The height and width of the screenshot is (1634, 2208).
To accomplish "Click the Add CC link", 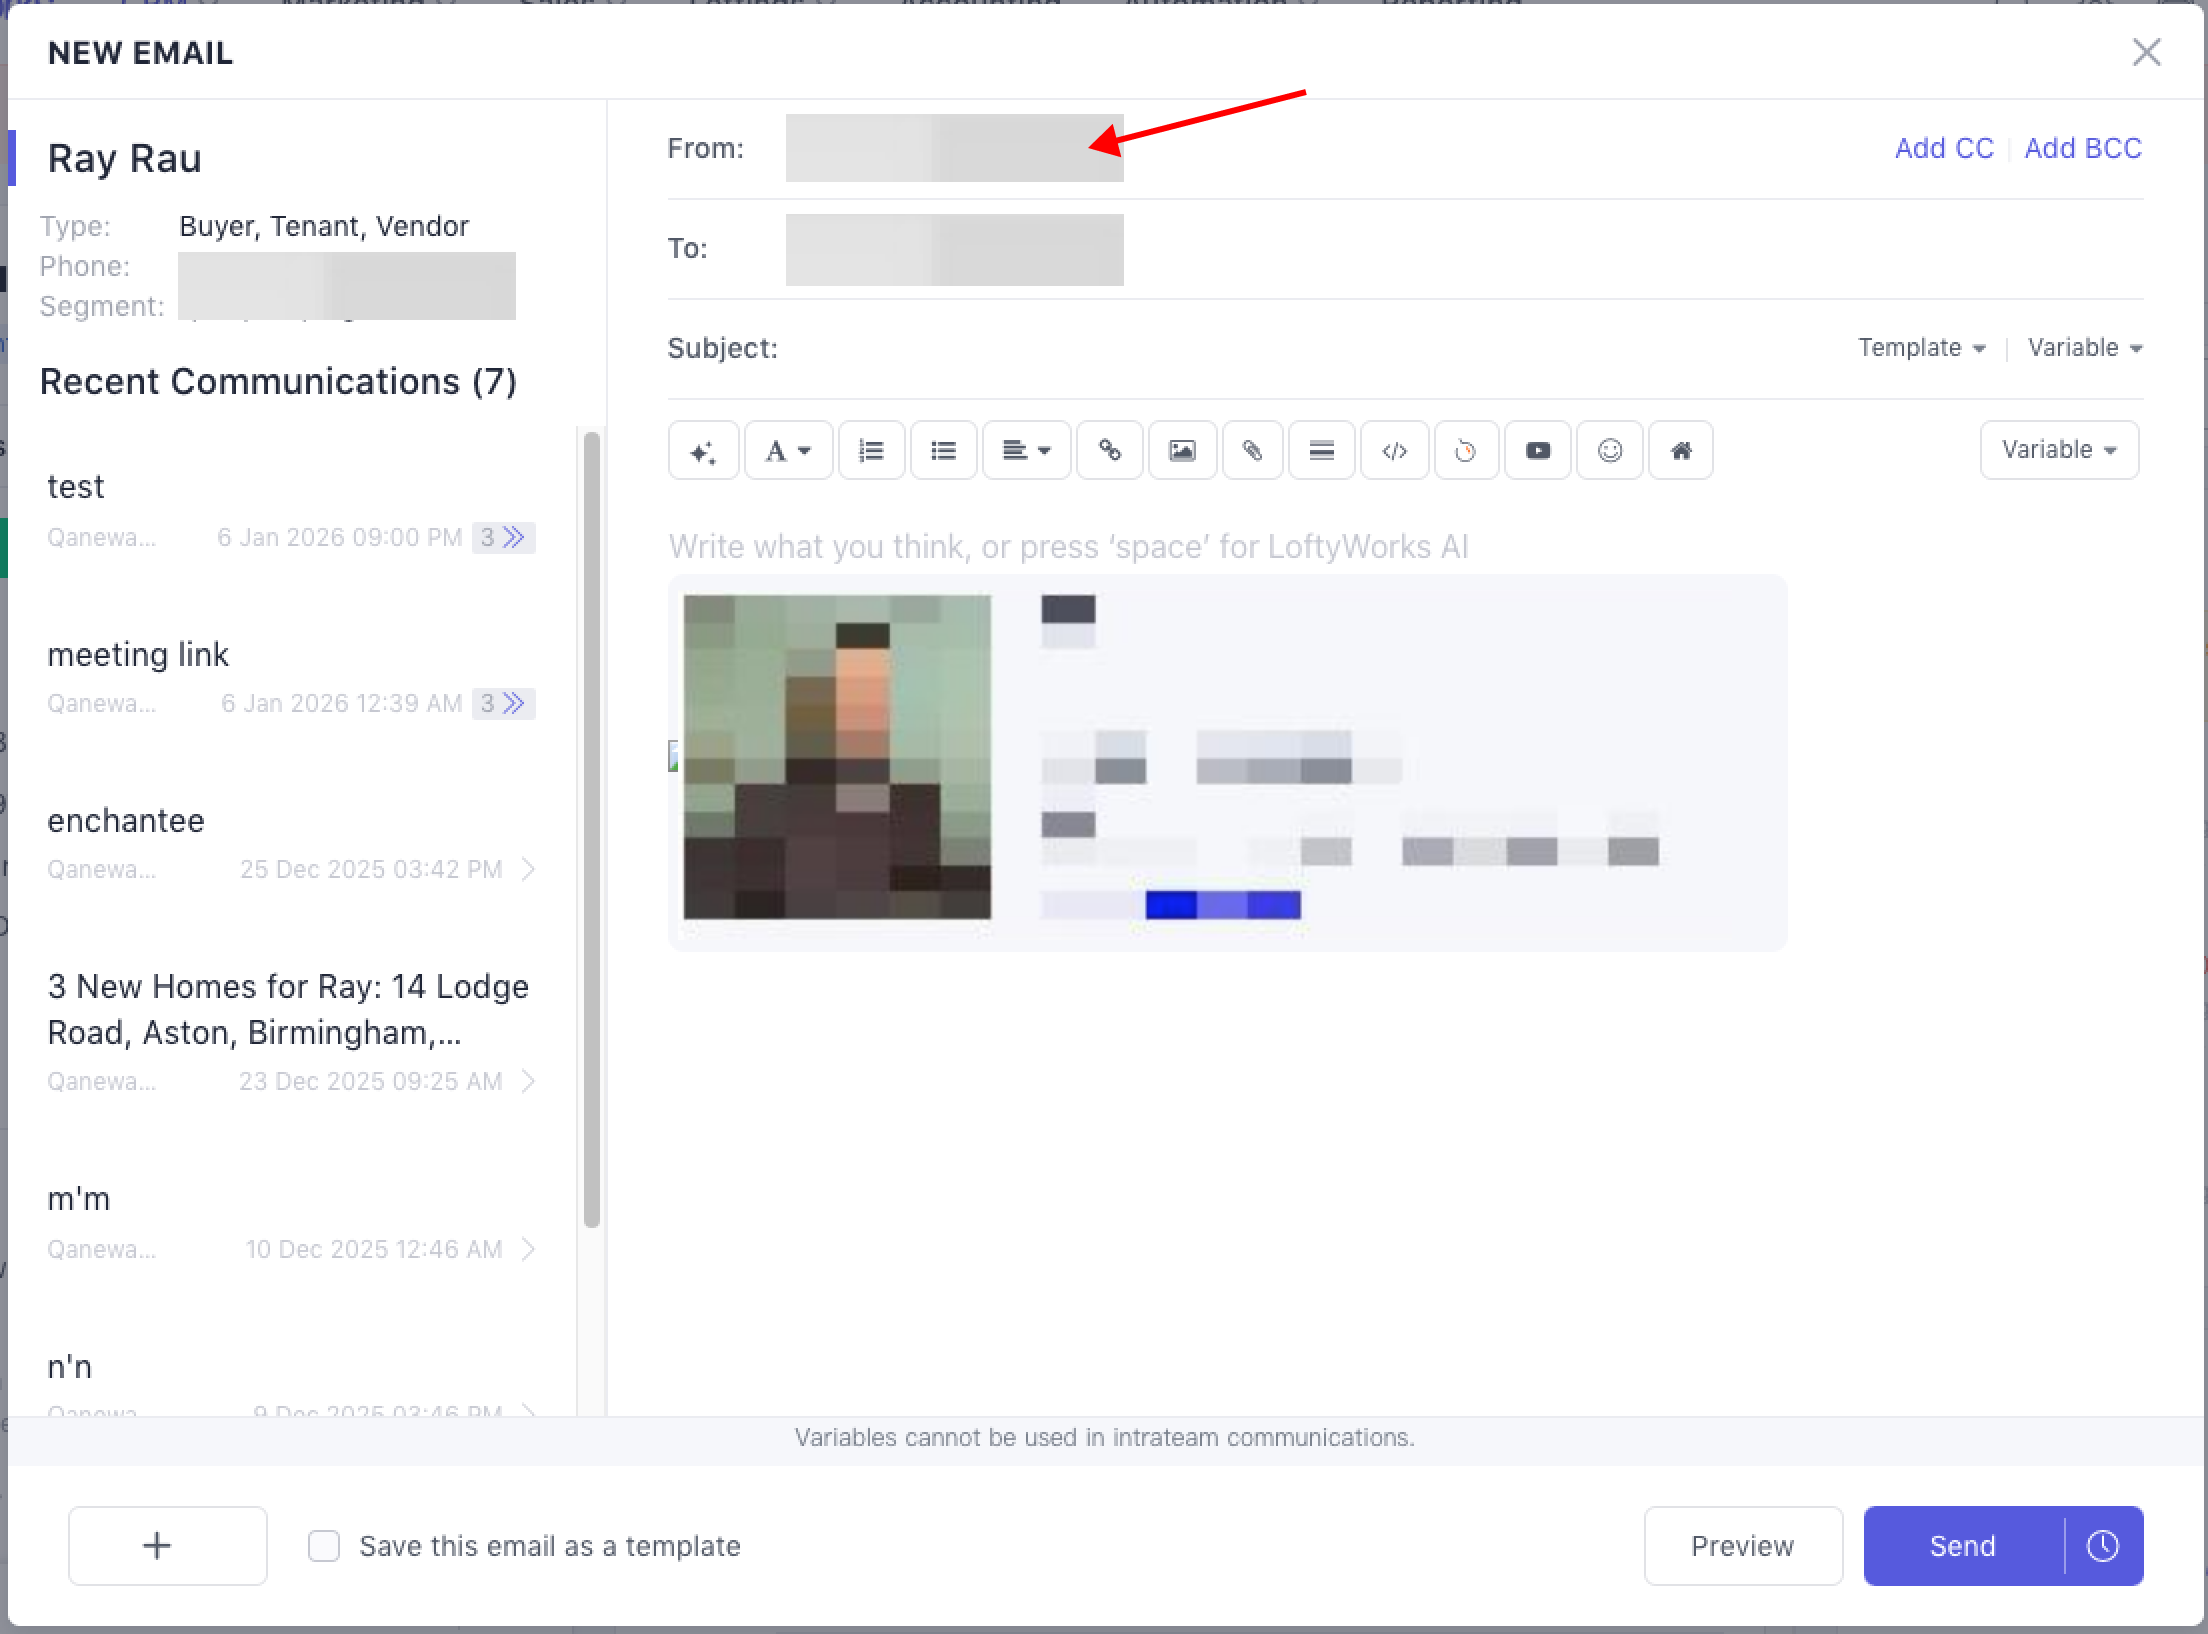I will (x=1944, y=148).
